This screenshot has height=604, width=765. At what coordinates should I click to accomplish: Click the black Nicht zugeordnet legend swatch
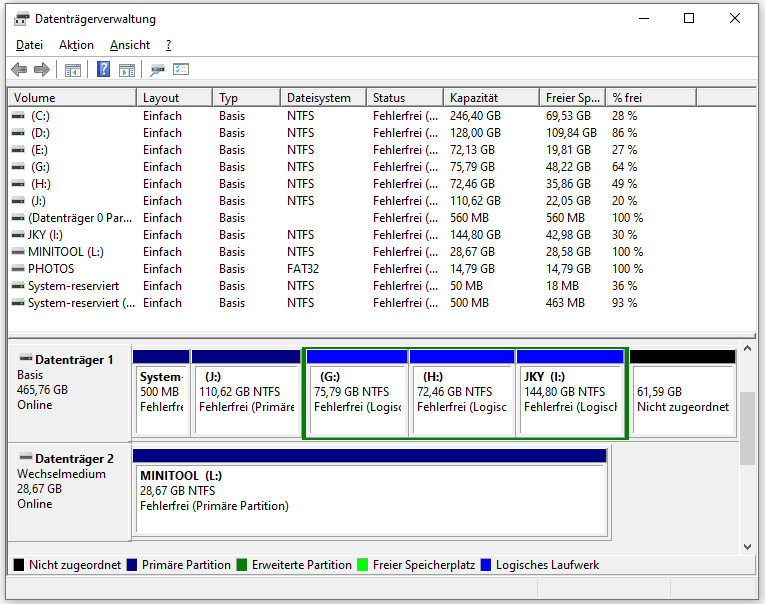(19, 565)
